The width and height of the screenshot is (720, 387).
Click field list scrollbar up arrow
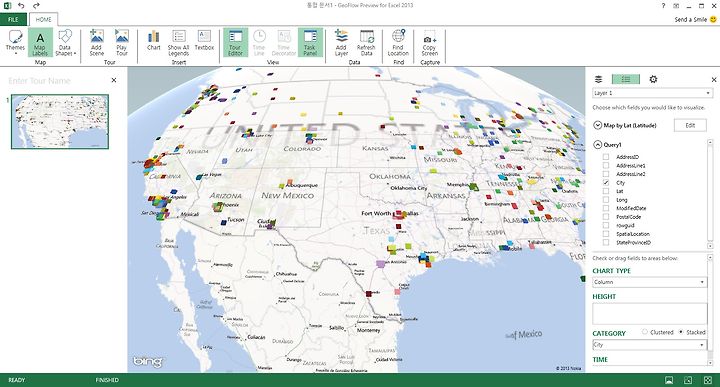point(710,142)
